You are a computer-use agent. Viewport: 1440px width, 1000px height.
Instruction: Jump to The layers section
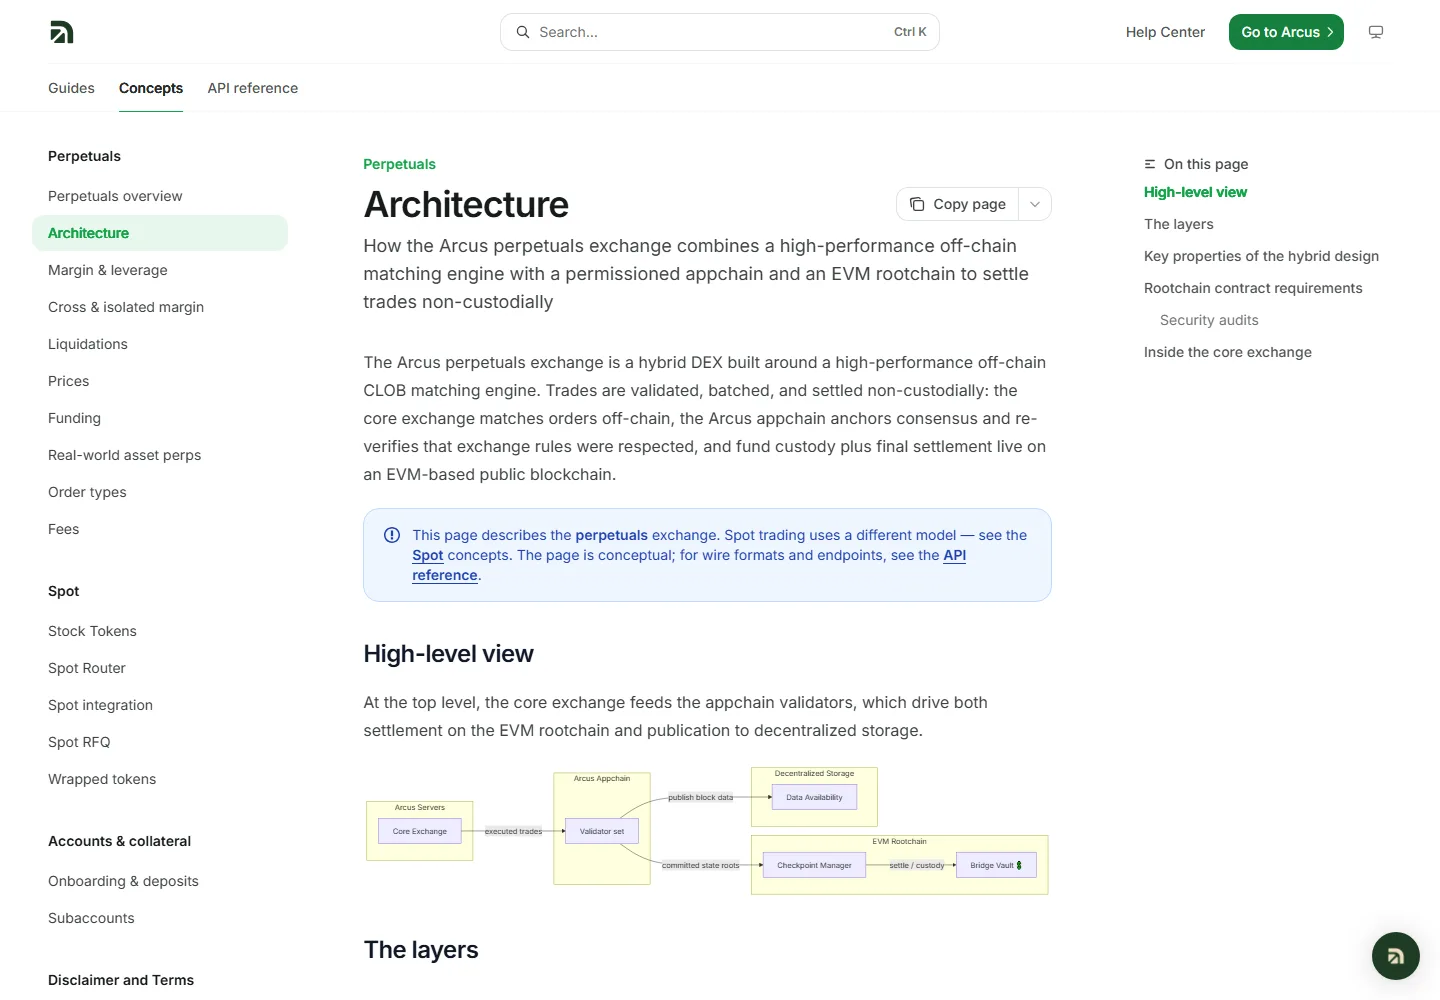[1179, 224]
